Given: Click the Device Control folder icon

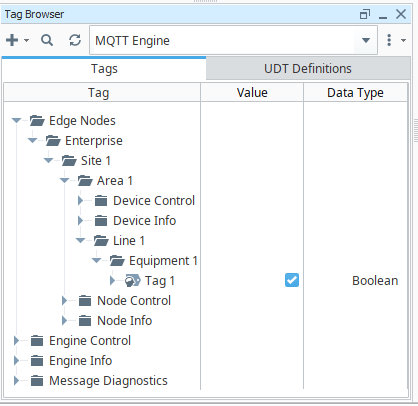Looking at the screenshot, I should [x=101, y=201].
